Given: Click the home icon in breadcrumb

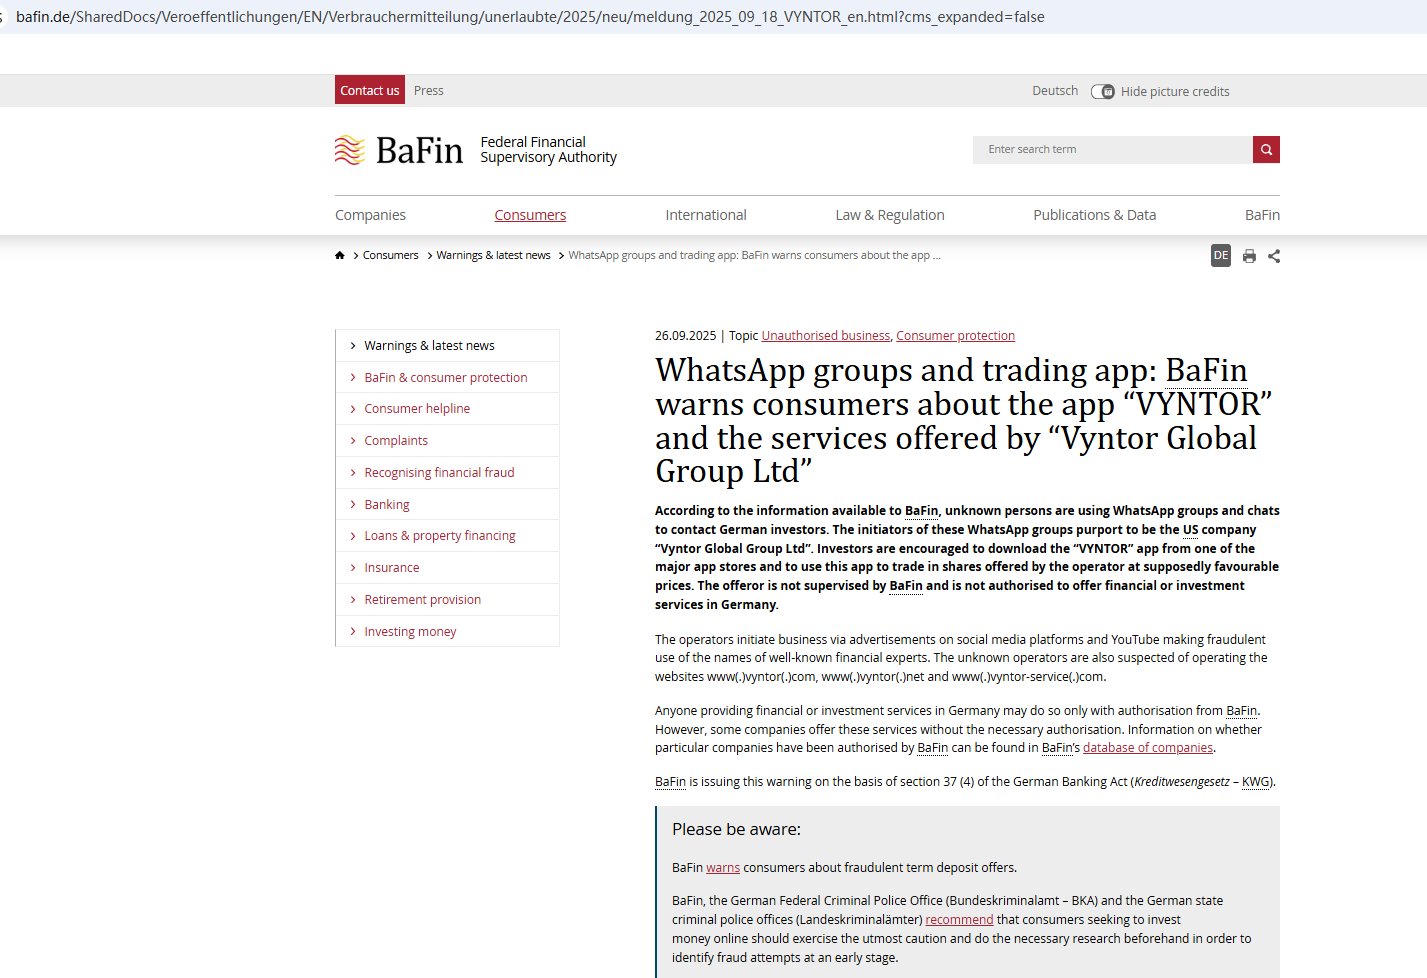Looking at the screenshot, I should [340, 256].
